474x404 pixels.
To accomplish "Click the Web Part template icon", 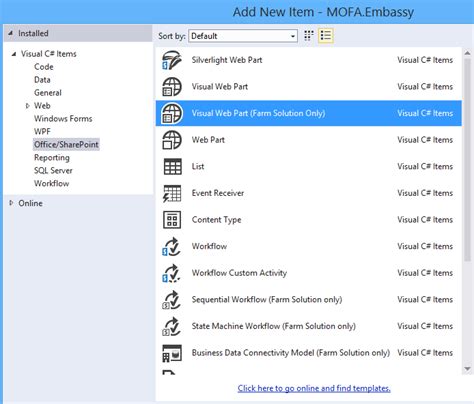I will tap(172, 140).
